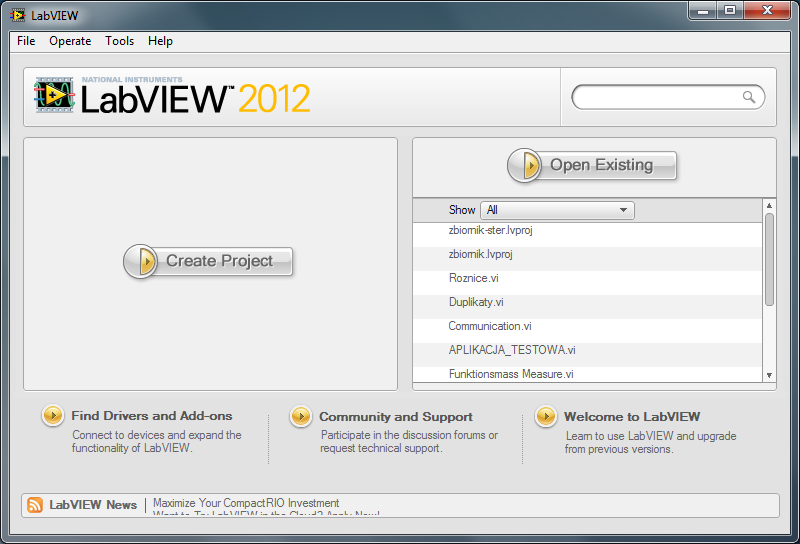Click the Find Drivers and Add-ons arrow icon
Image resolution: width=800 pixels, height=544 pixels.
pyautogui.click(x=53, y=416)
